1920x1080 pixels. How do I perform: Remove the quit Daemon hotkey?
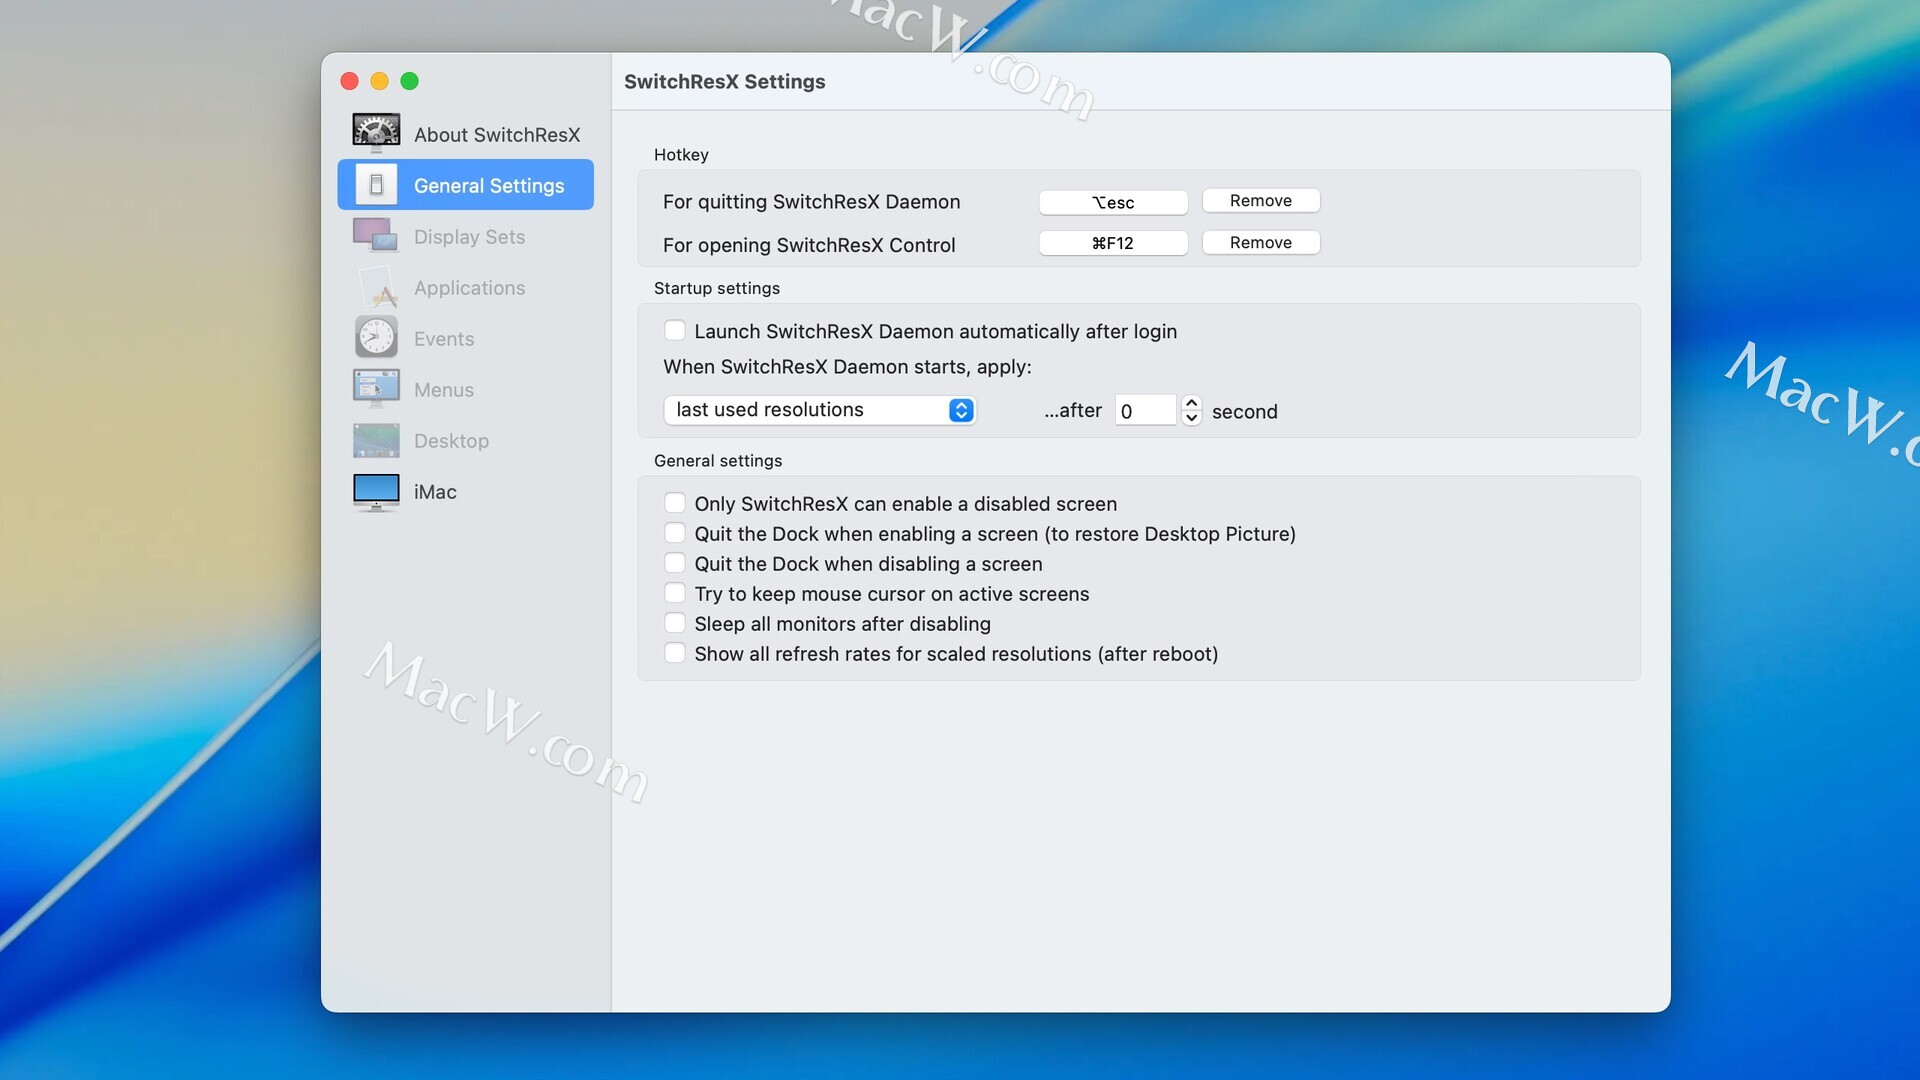(1261, 201)
